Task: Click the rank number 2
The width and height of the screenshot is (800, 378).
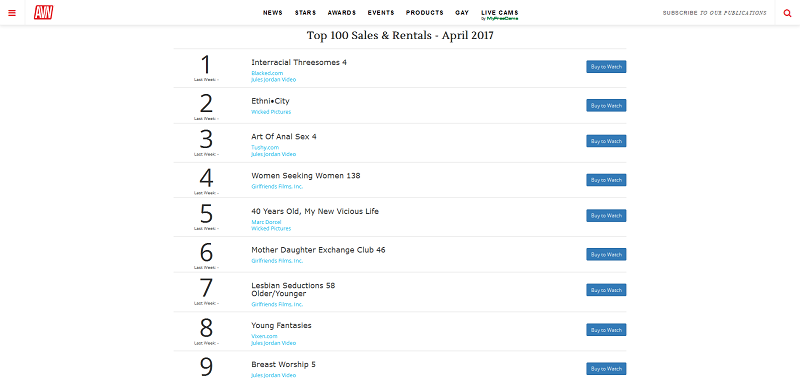Action: [206, 104]
